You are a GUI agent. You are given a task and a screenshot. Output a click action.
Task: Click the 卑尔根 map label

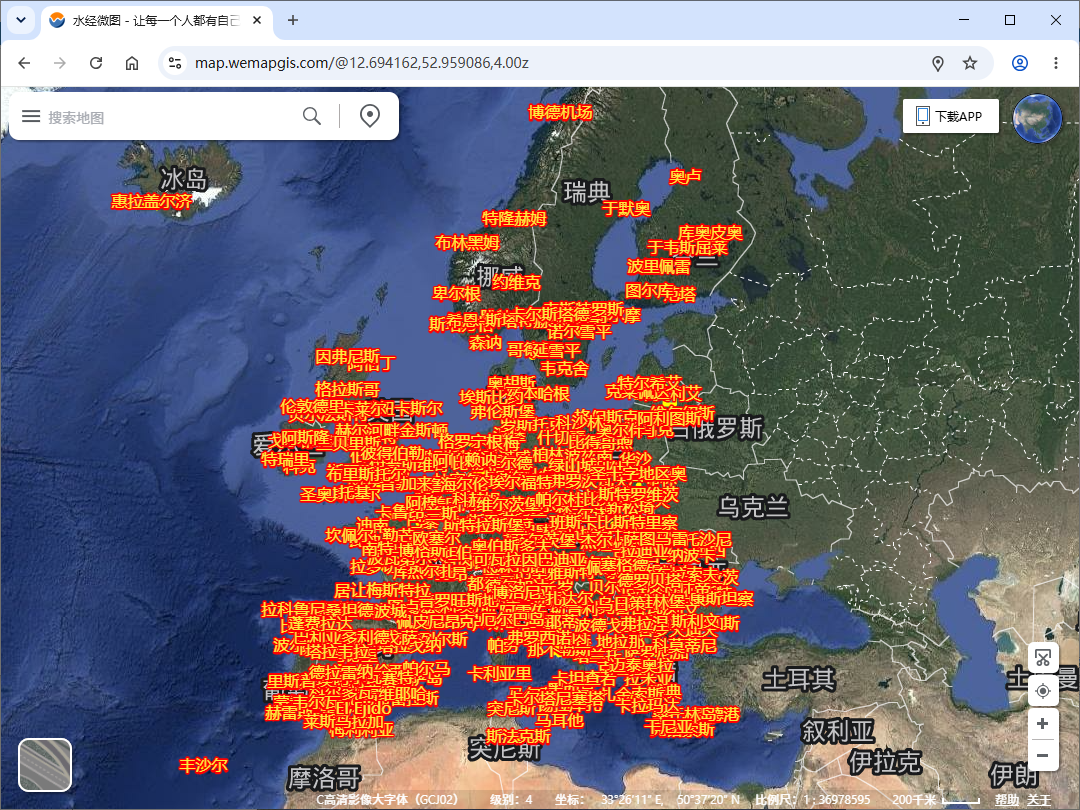click(x=456, y=293)
